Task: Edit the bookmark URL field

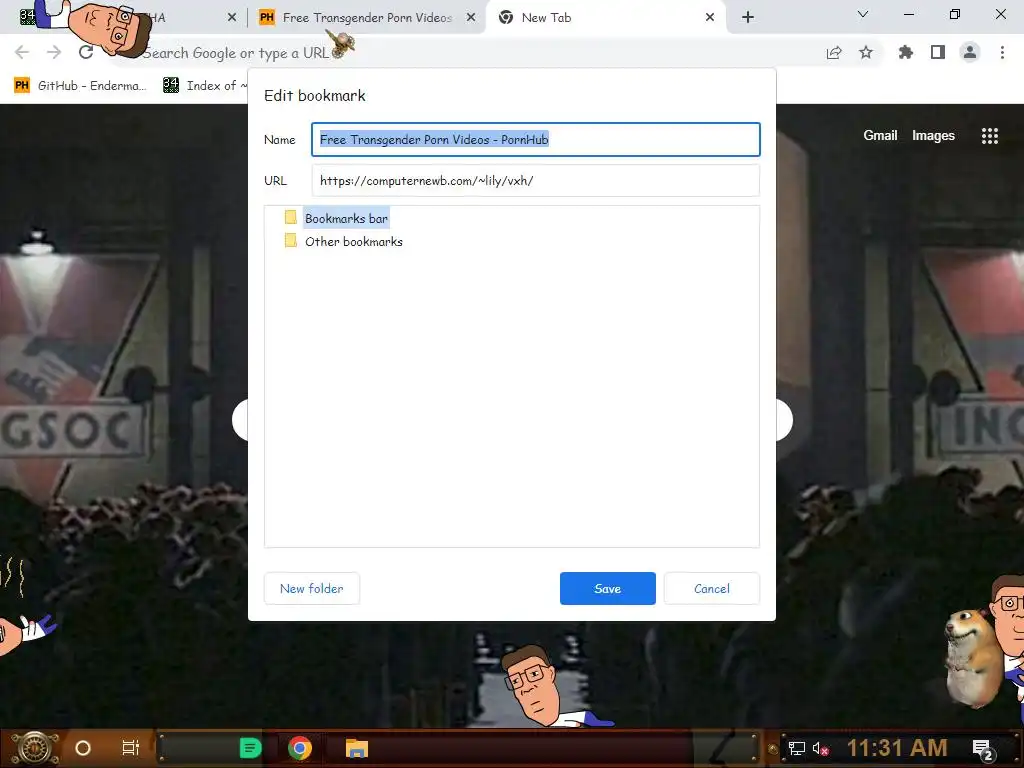Action: [x=536, y=180]
